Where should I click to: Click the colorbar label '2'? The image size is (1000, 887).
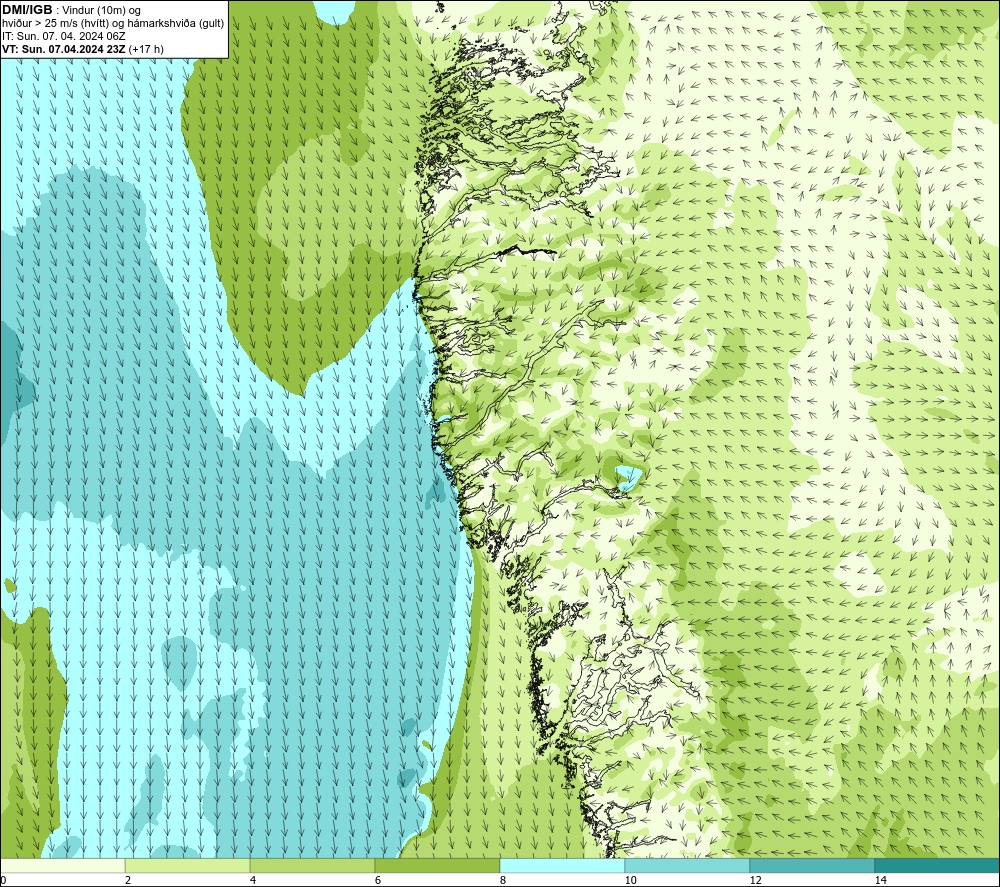click(x=128, y=880)
